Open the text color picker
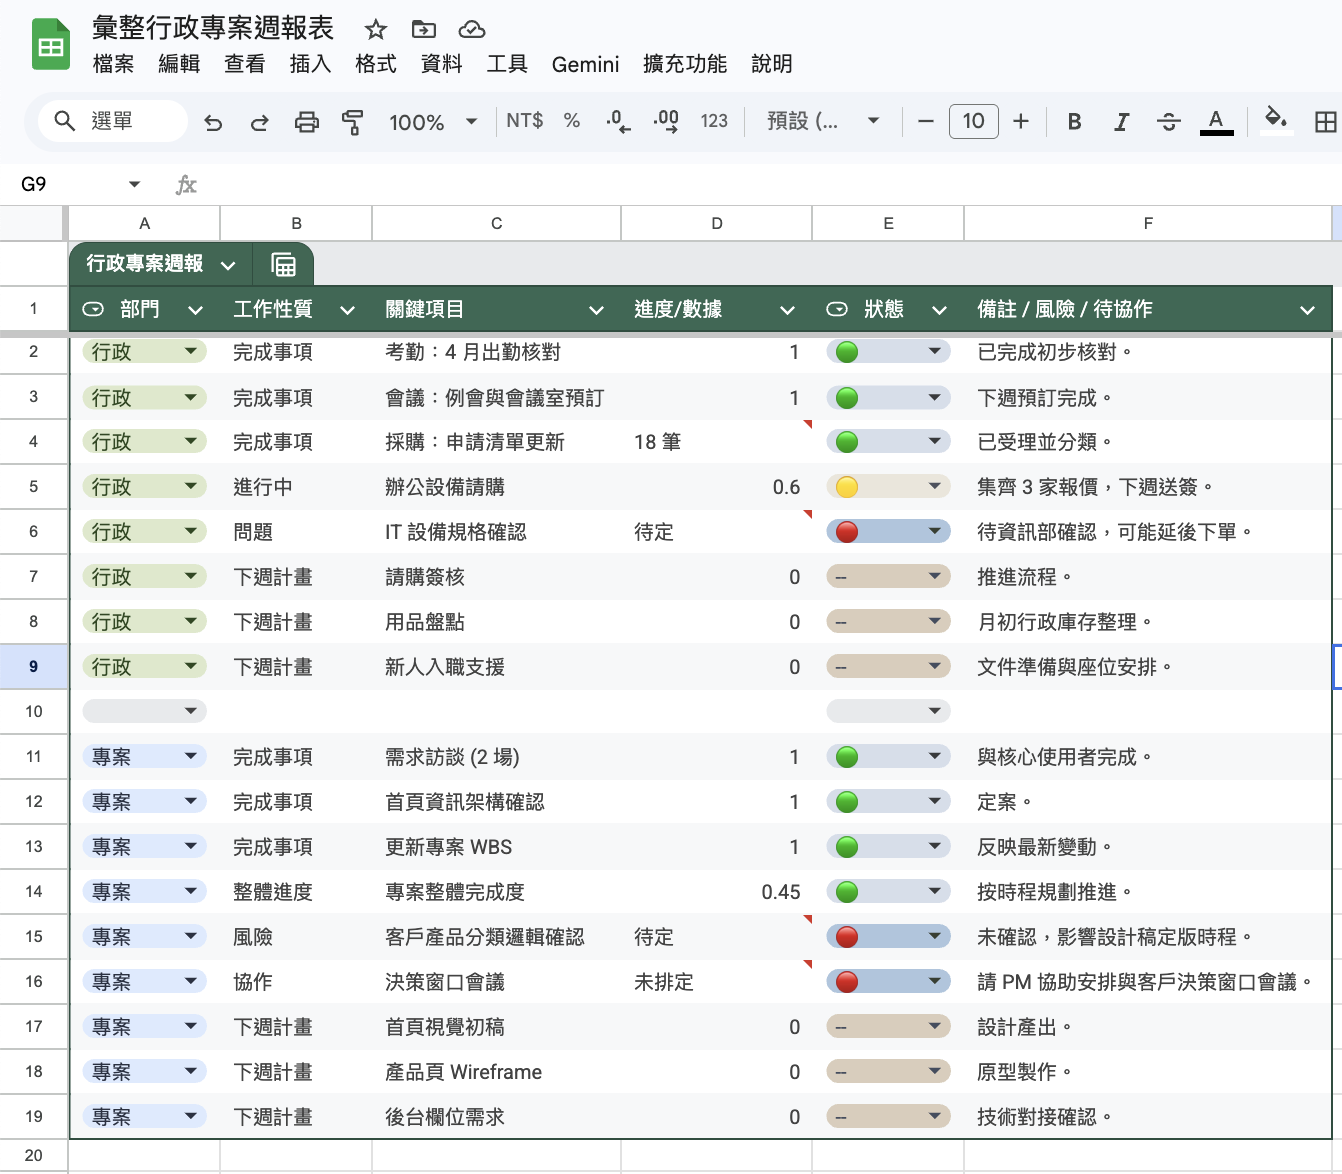Screen dimensions: 1342x1174 pyautogui.click(x=1216, y=121)
